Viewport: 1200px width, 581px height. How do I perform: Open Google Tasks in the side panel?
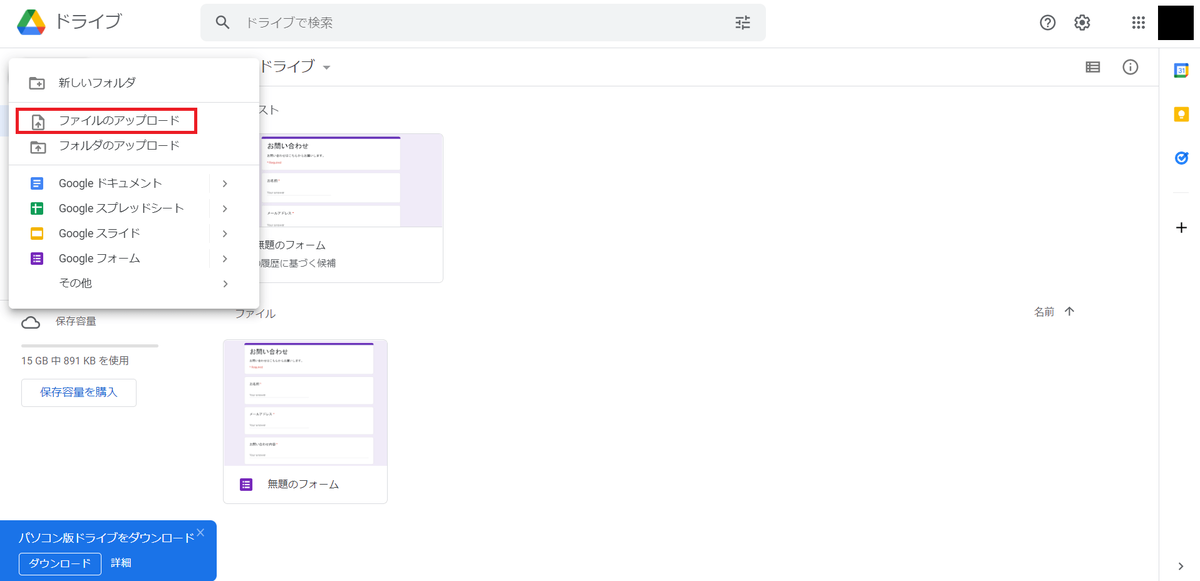click(x=1181, y=157)
